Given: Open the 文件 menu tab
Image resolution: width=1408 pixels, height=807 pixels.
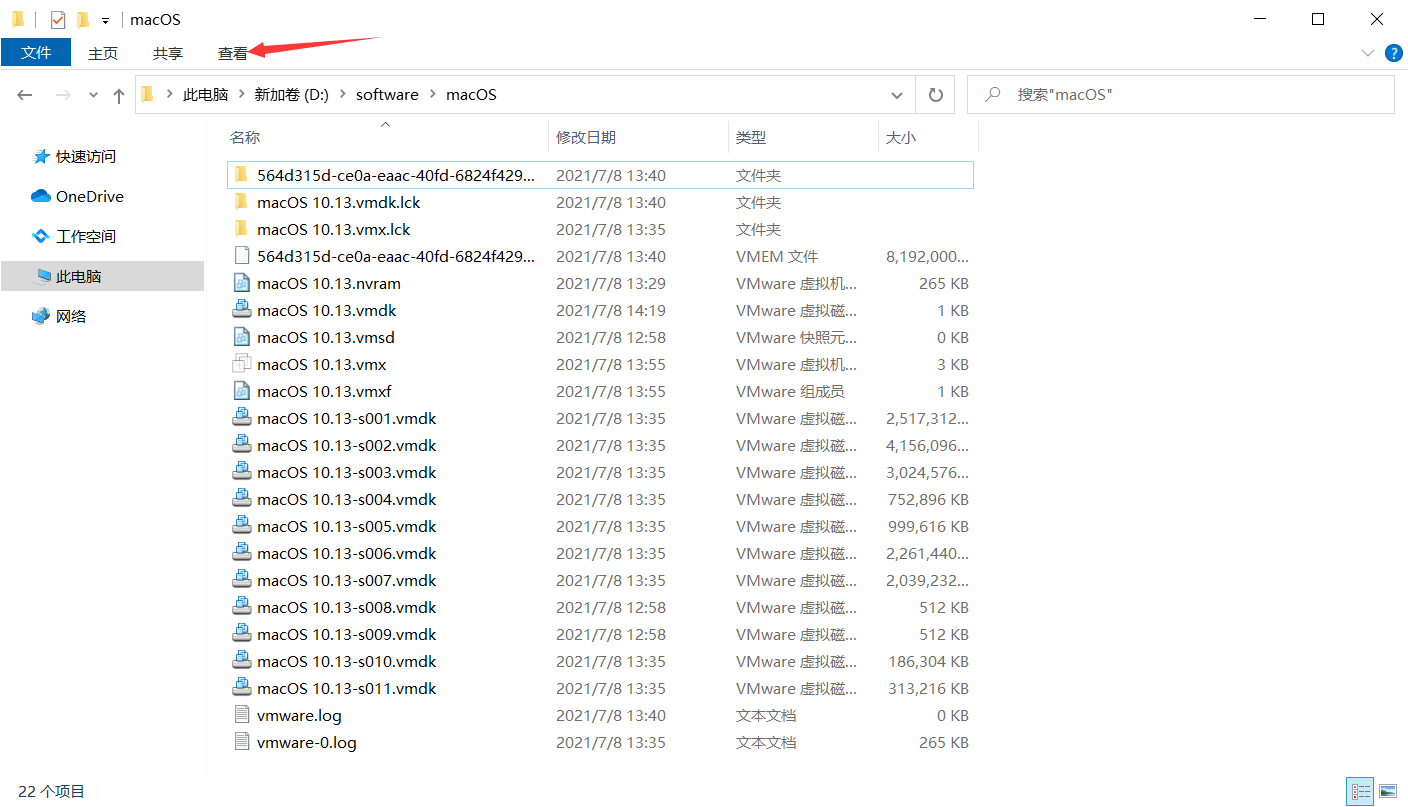Looking at the screenshot, I should point(36,53).
